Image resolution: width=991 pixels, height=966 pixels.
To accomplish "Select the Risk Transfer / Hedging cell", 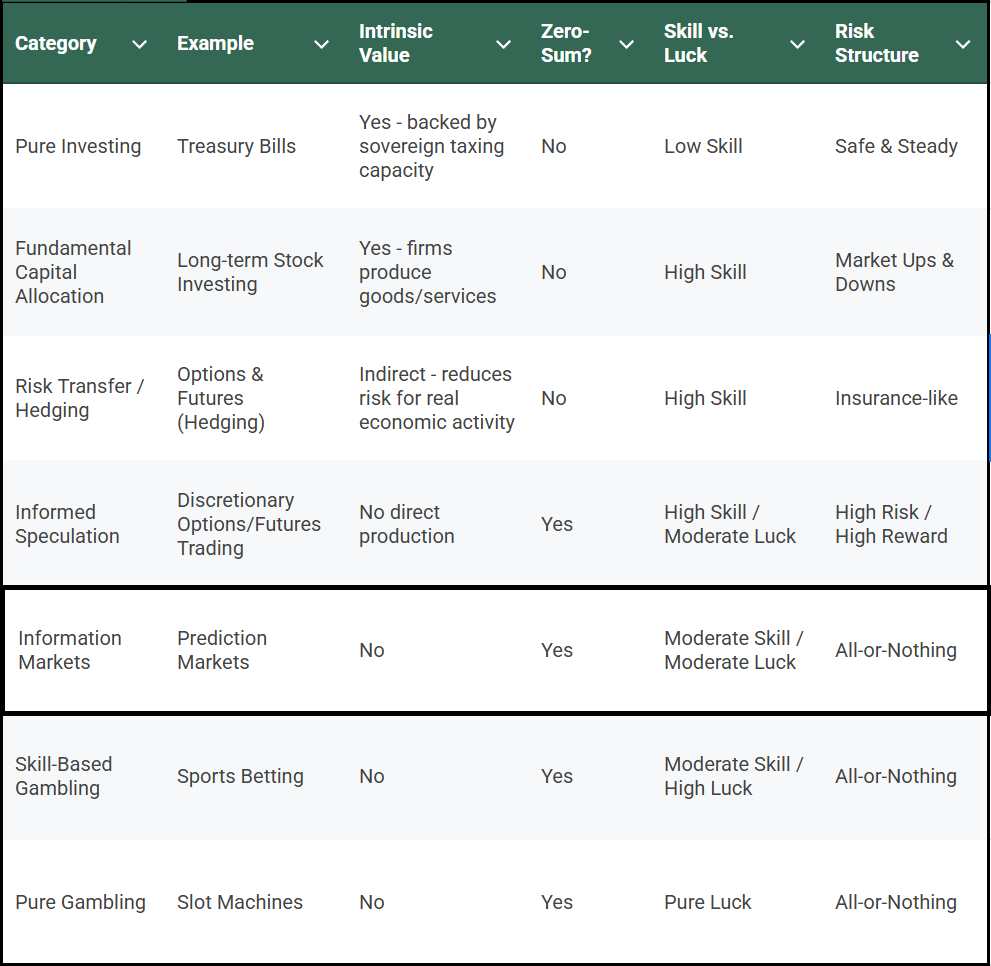I will [x=80, y=398].
